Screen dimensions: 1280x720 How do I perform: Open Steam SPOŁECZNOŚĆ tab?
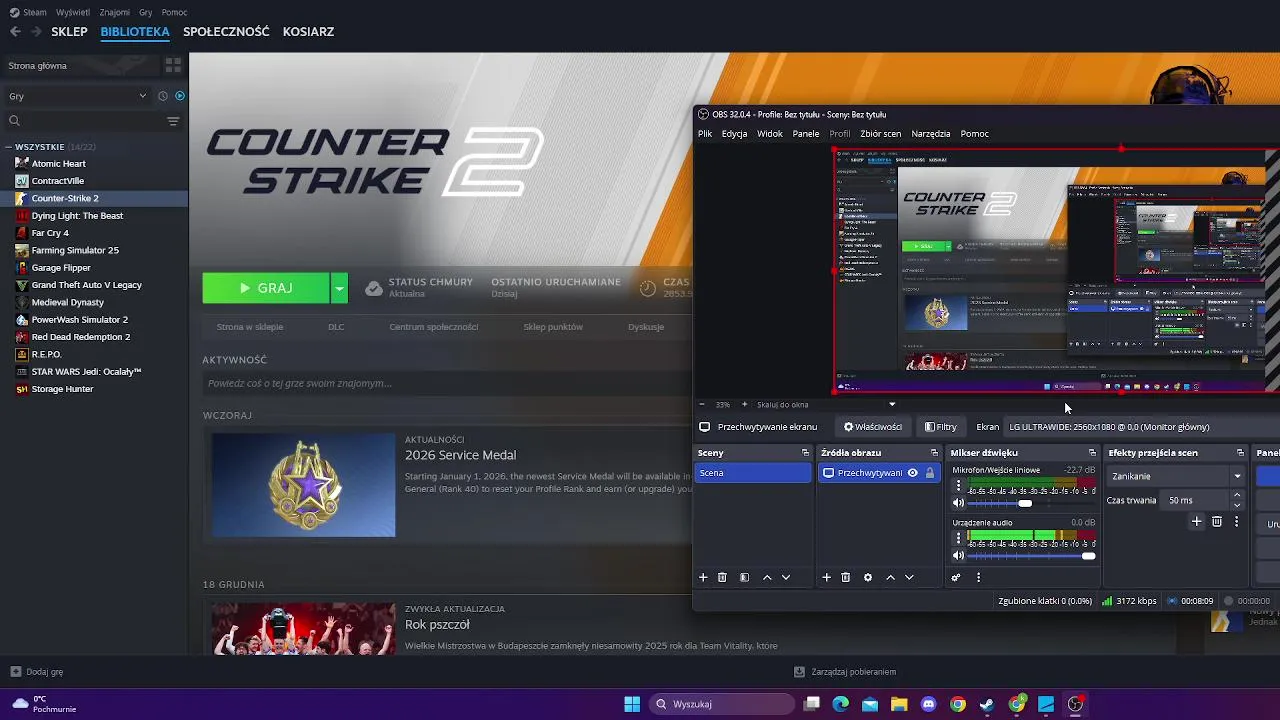point(226,31)
